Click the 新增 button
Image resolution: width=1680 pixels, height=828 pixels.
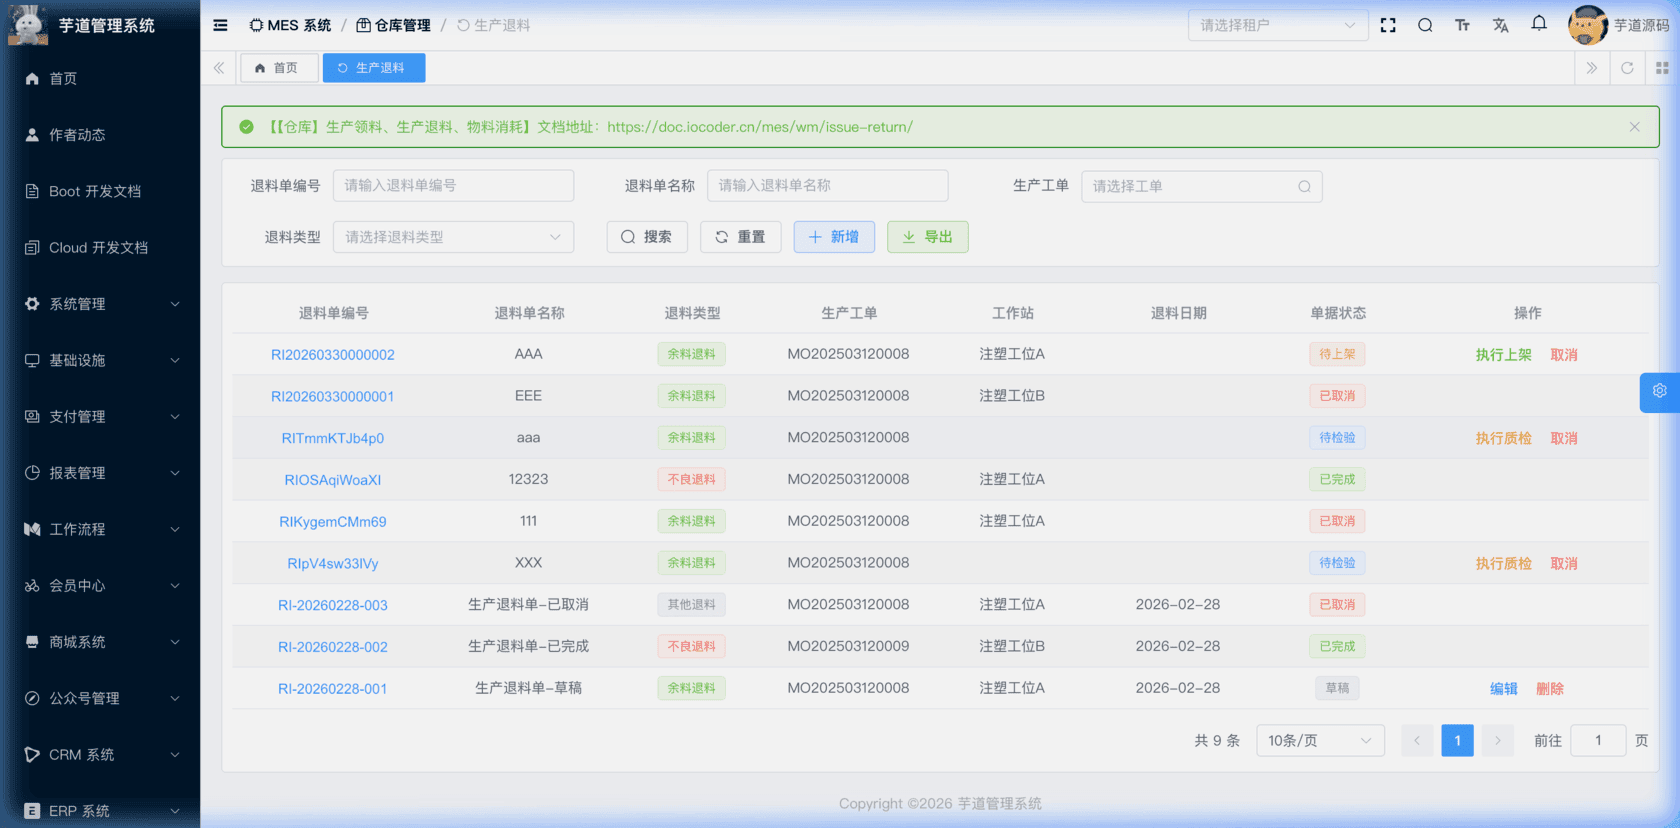click(x=834, y=237)
